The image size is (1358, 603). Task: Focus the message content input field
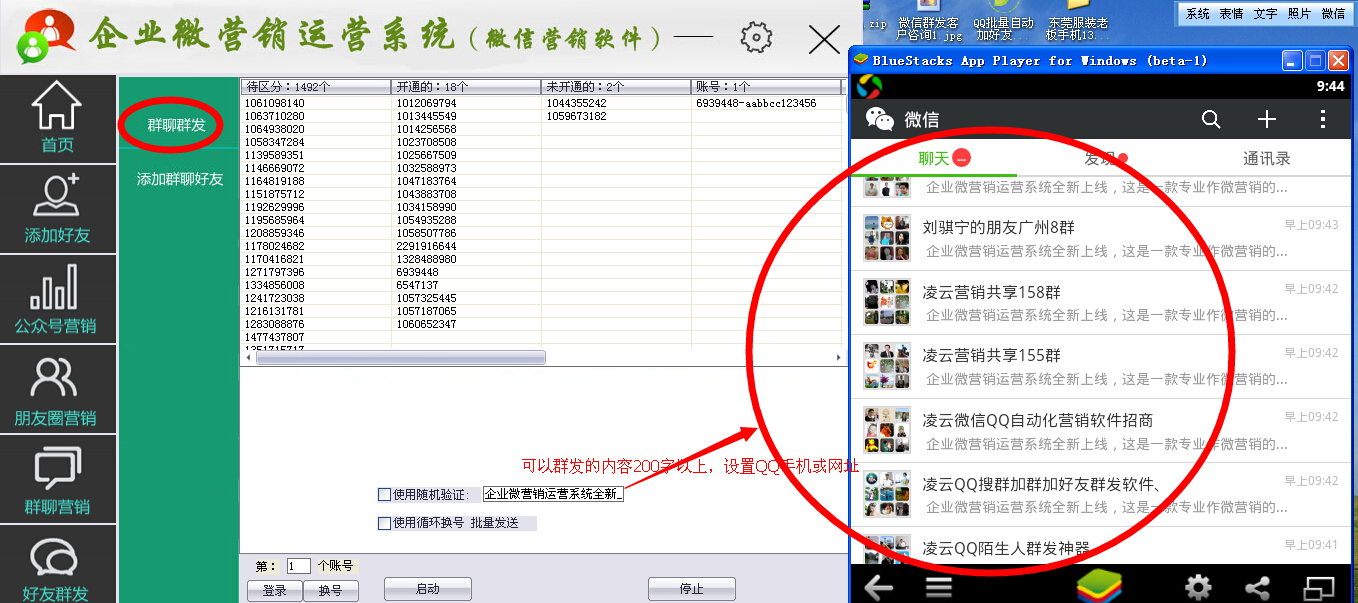(x=553, y=494)
